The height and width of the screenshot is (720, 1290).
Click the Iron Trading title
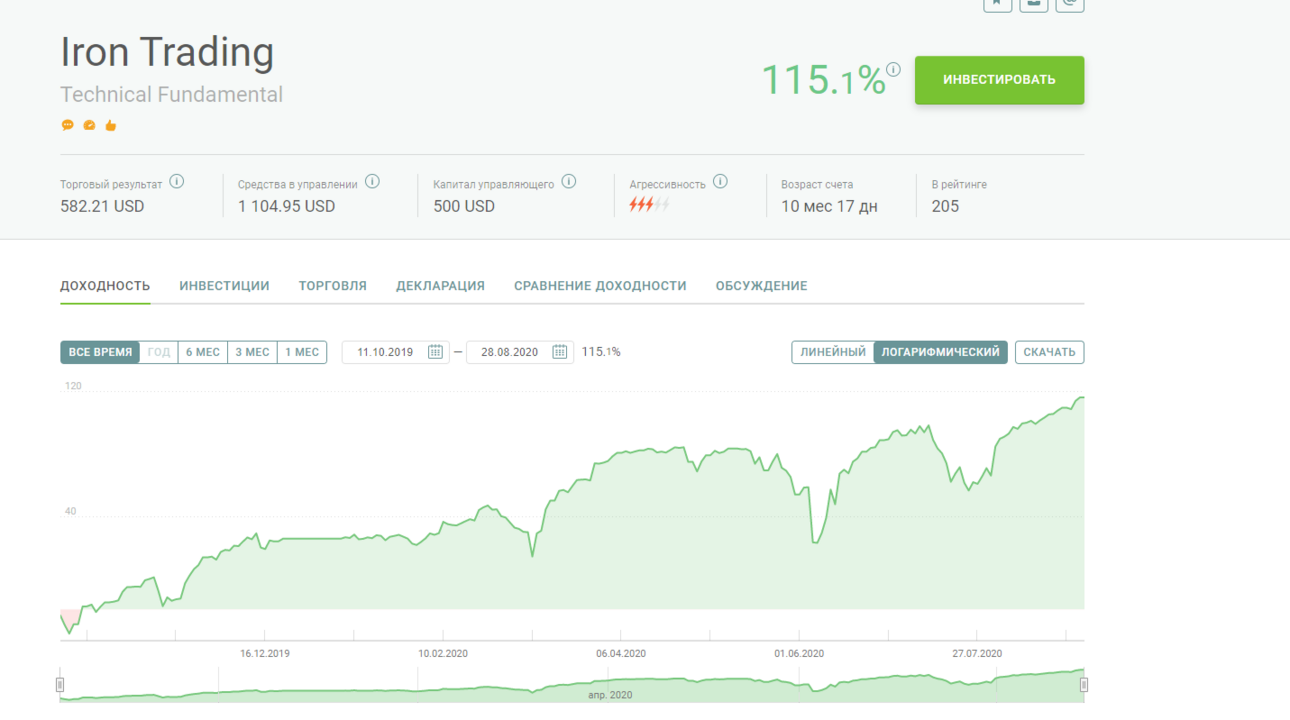click(x=167, y=52)
